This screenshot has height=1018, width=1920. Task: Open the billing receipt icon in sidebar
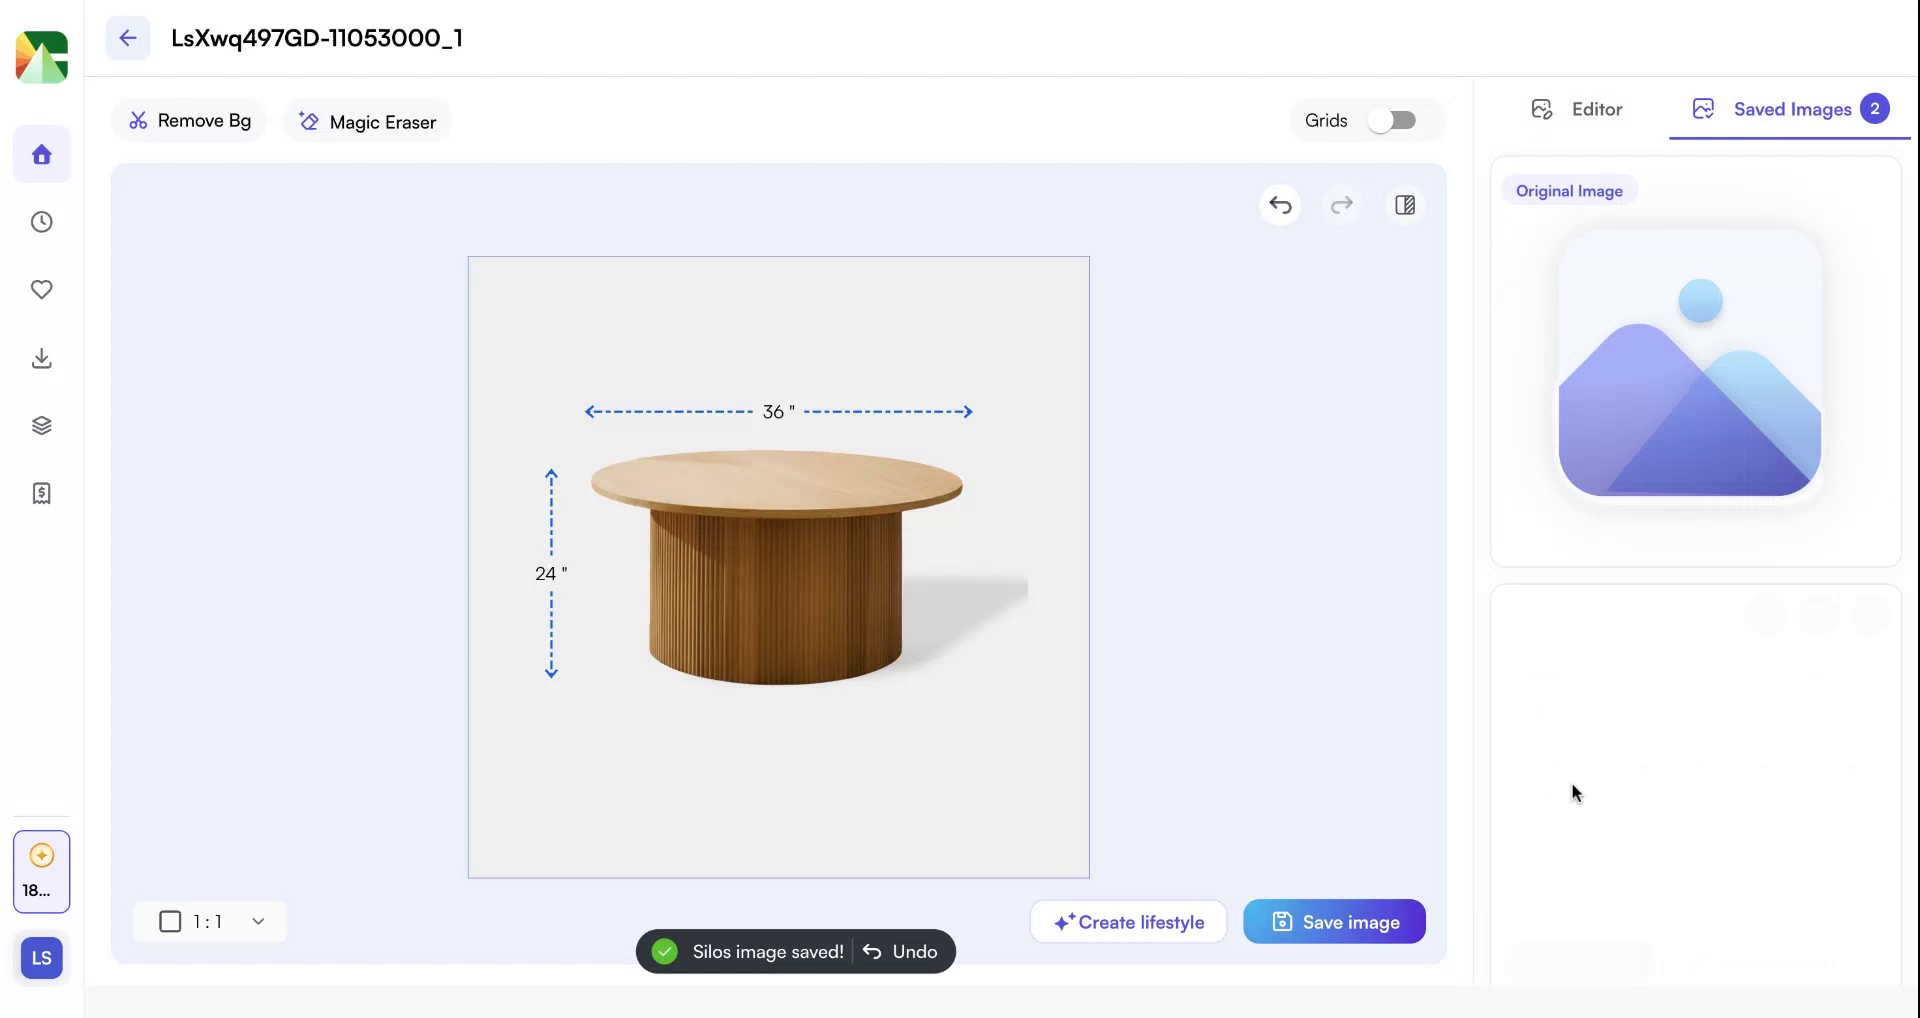pos(41,492)
